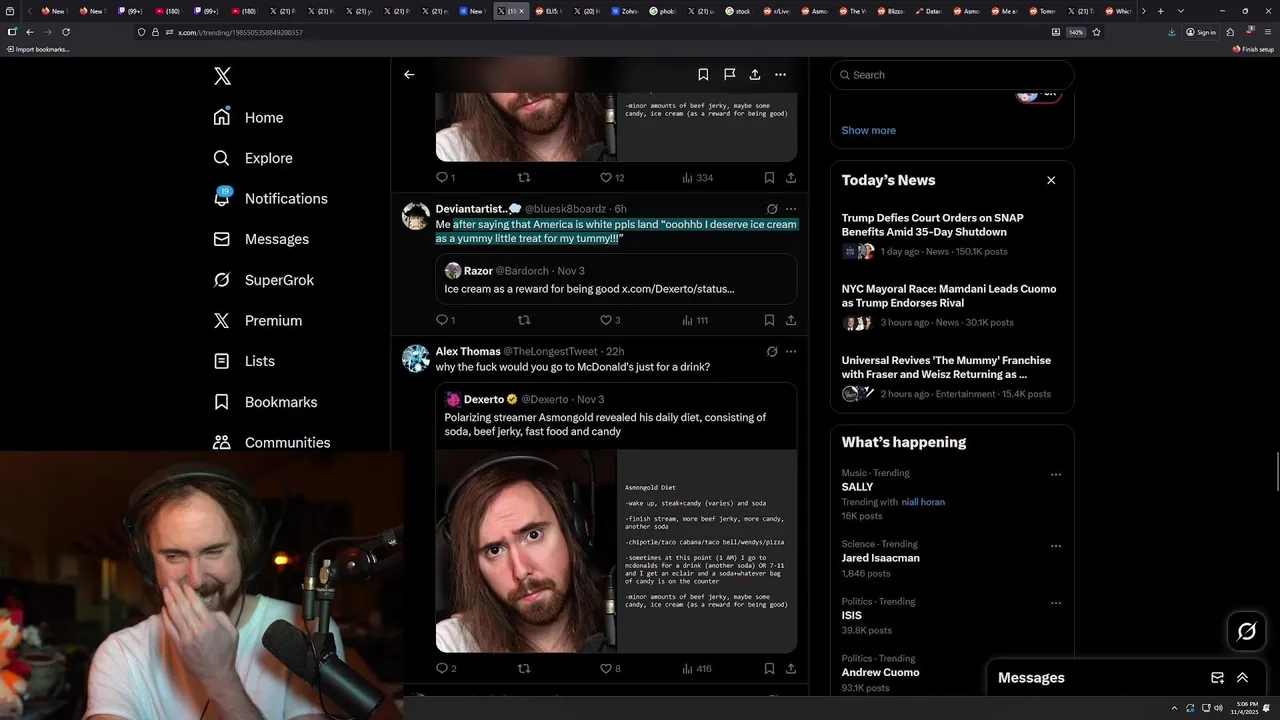
Task: Open the Explore page
Action: pyautogui.click(x=253, y=158)
